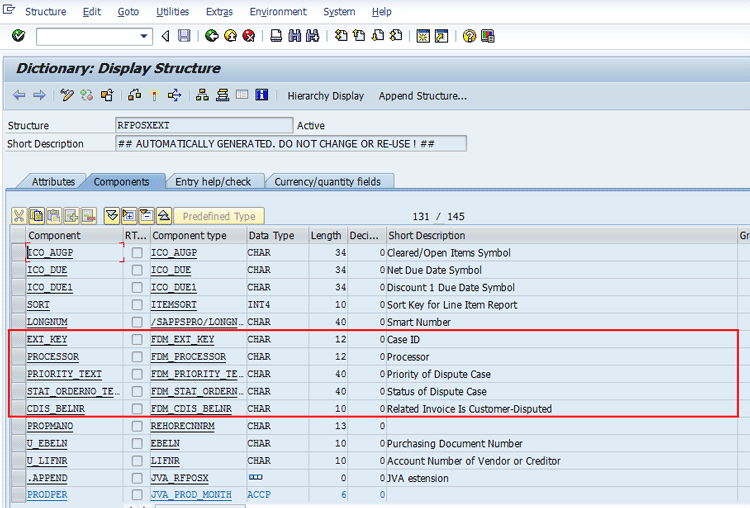Click the Save disk icon
Screen dimensions: 750x508
(x=184, y=36)
